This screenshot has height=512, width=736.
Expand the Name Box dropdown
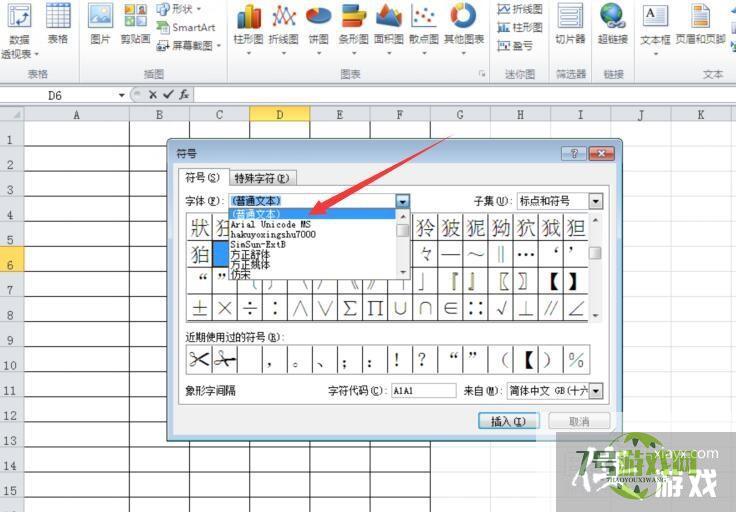pyautogui.click(x=122, y=95)
